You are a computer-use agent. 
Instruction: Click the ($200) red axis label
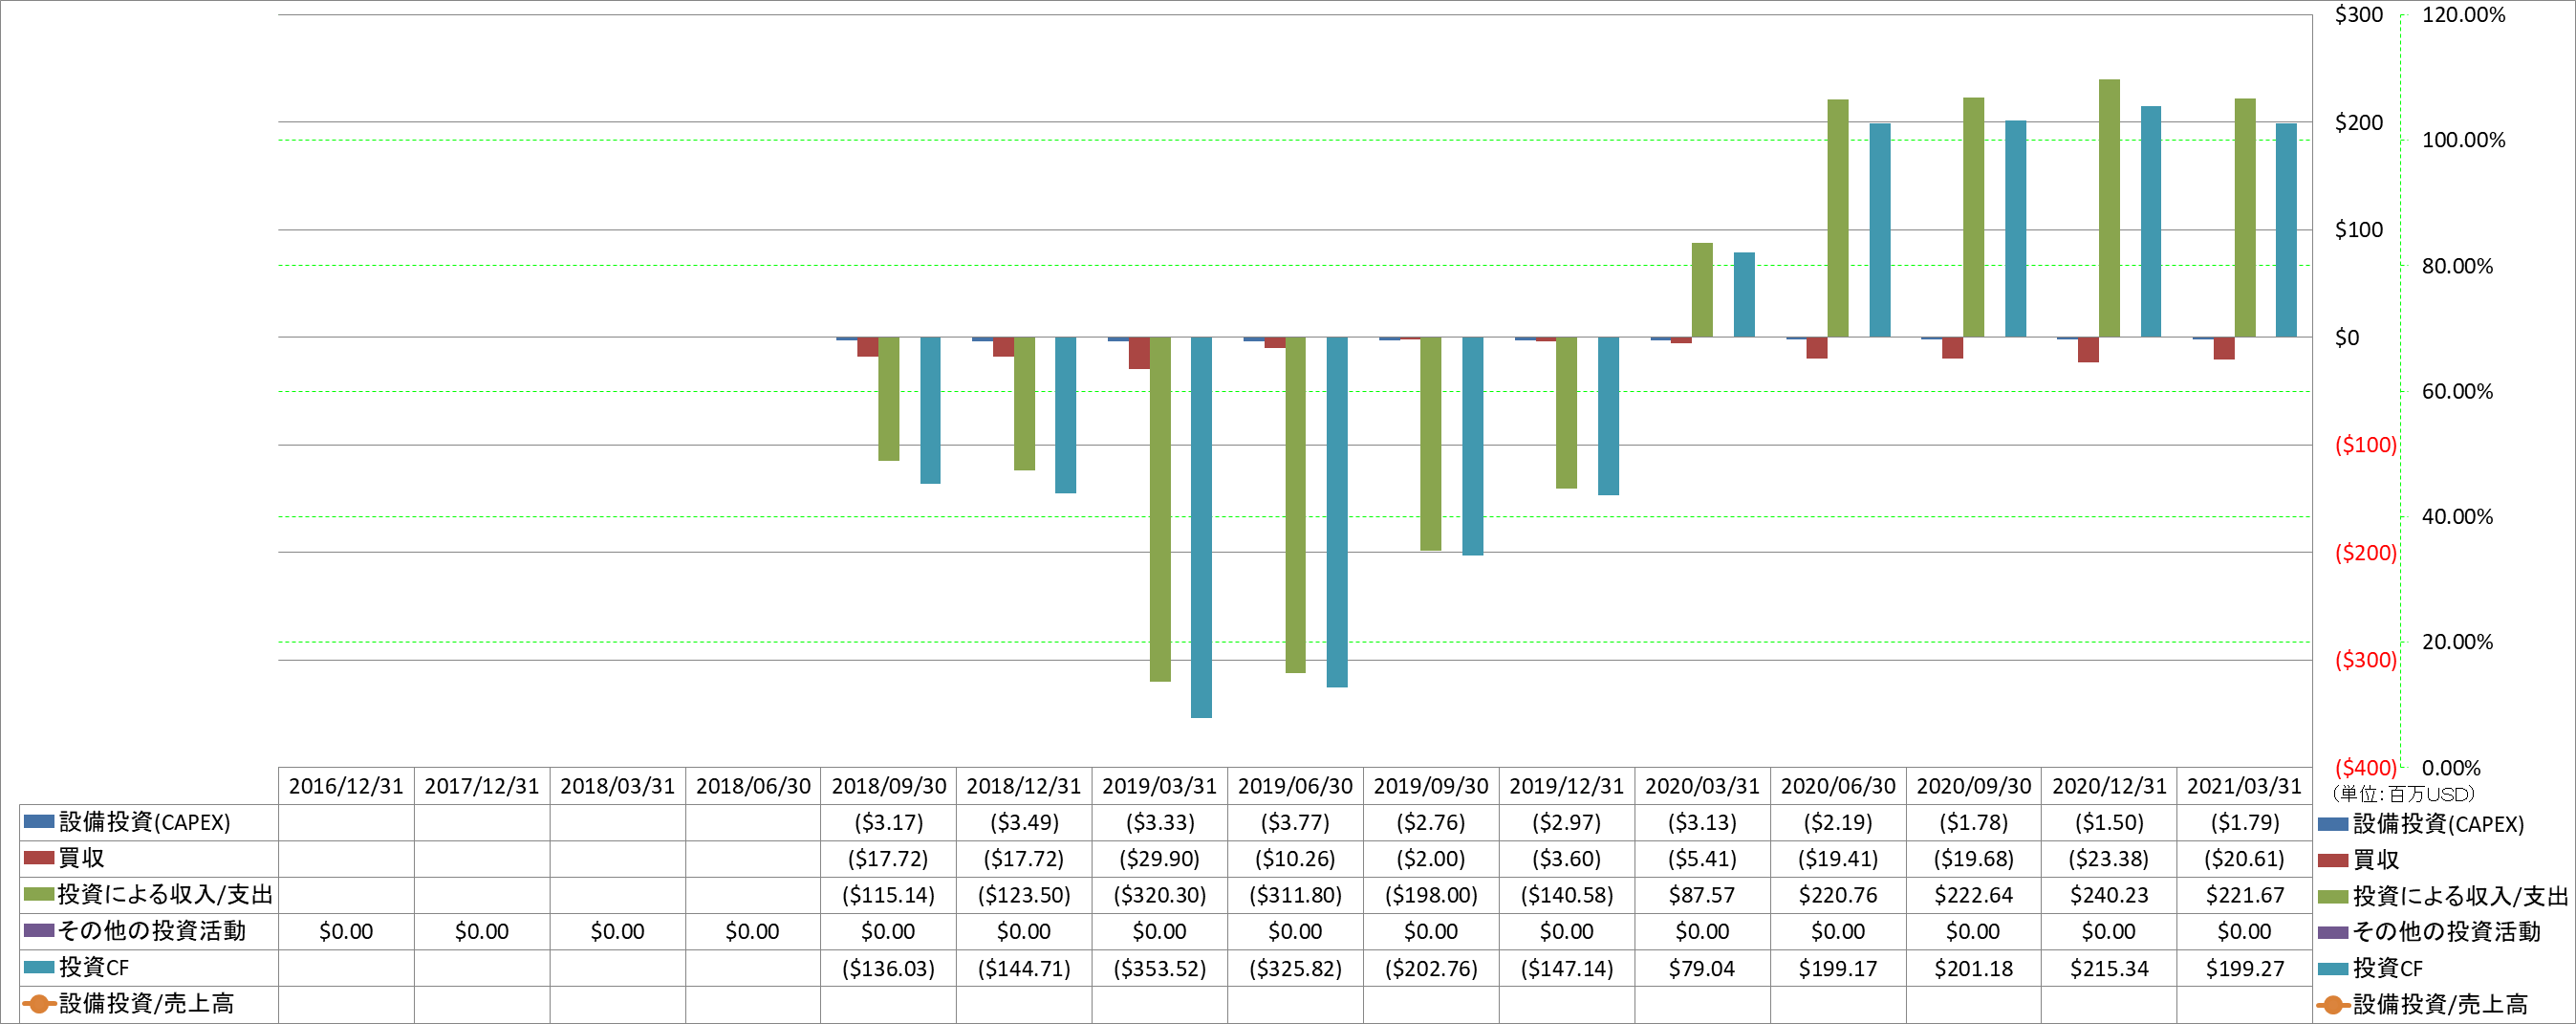(x=2365, y=552)
